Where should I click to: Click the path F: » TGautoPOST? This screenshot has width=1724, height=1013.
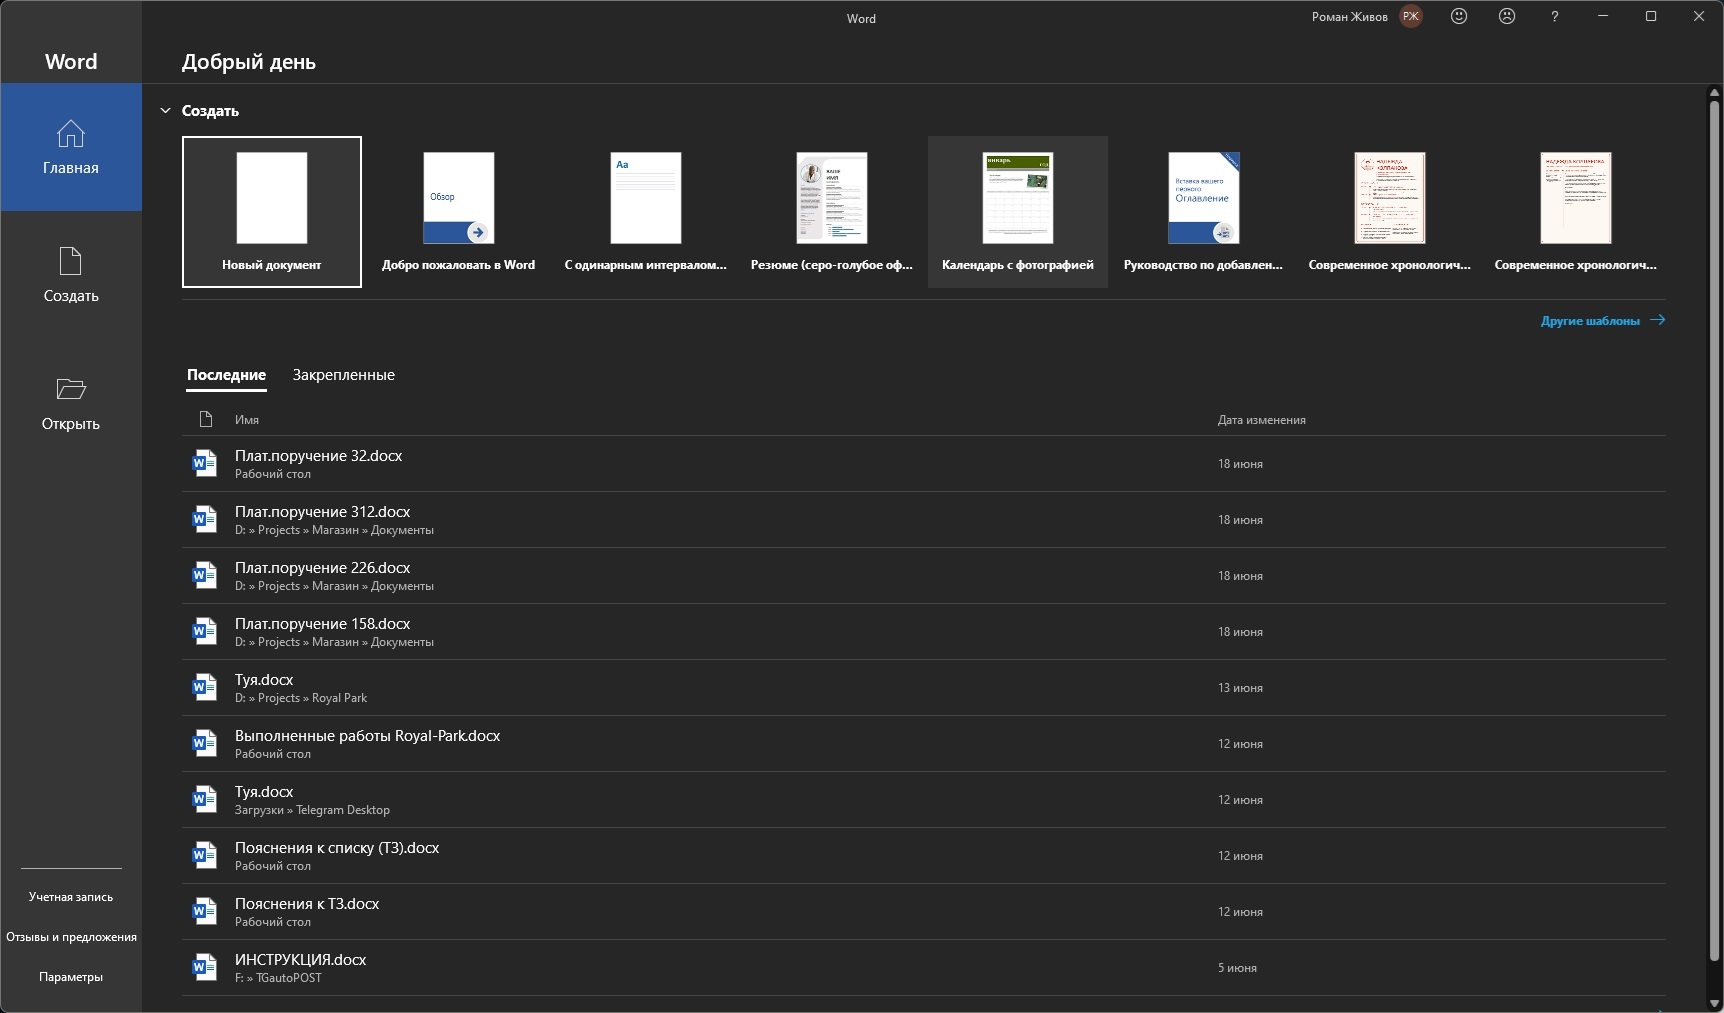click(x=278, y=978)
